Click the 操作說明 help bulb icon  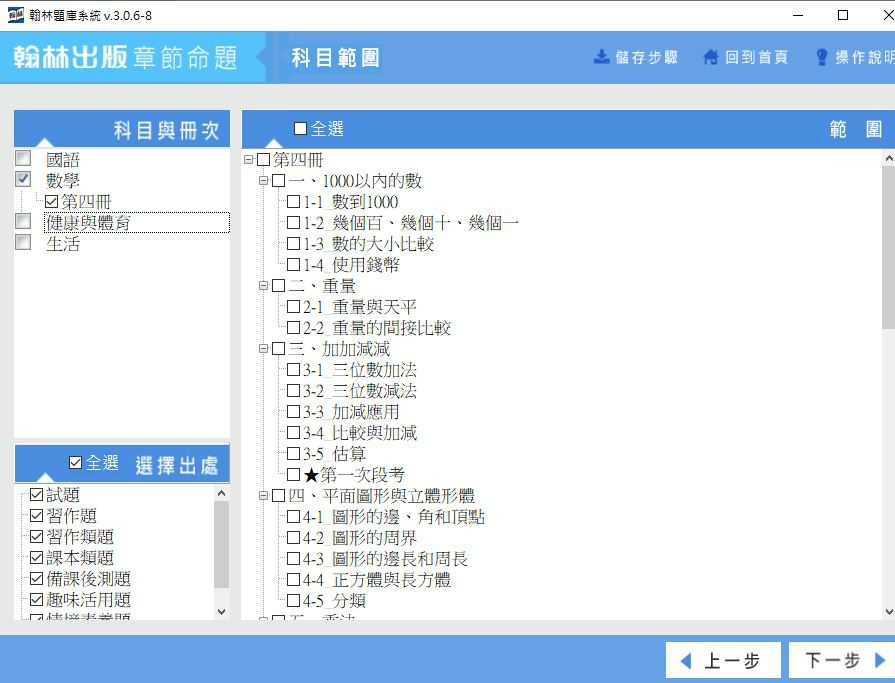pos(822,56)
